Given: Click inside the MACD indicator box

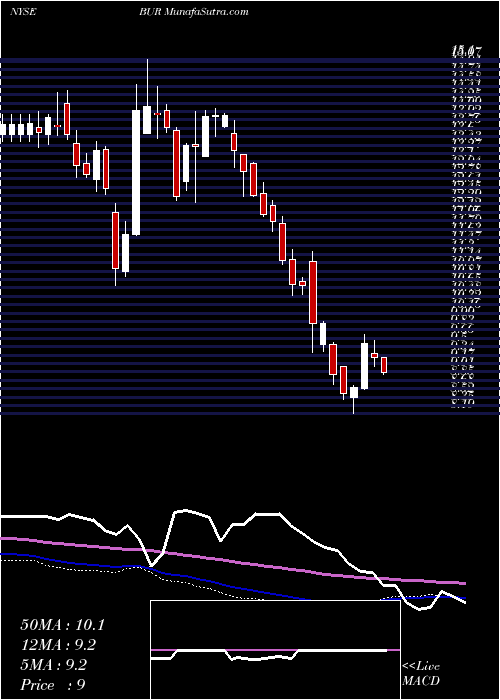Looking at the screenshot, I should coord(275,650).
